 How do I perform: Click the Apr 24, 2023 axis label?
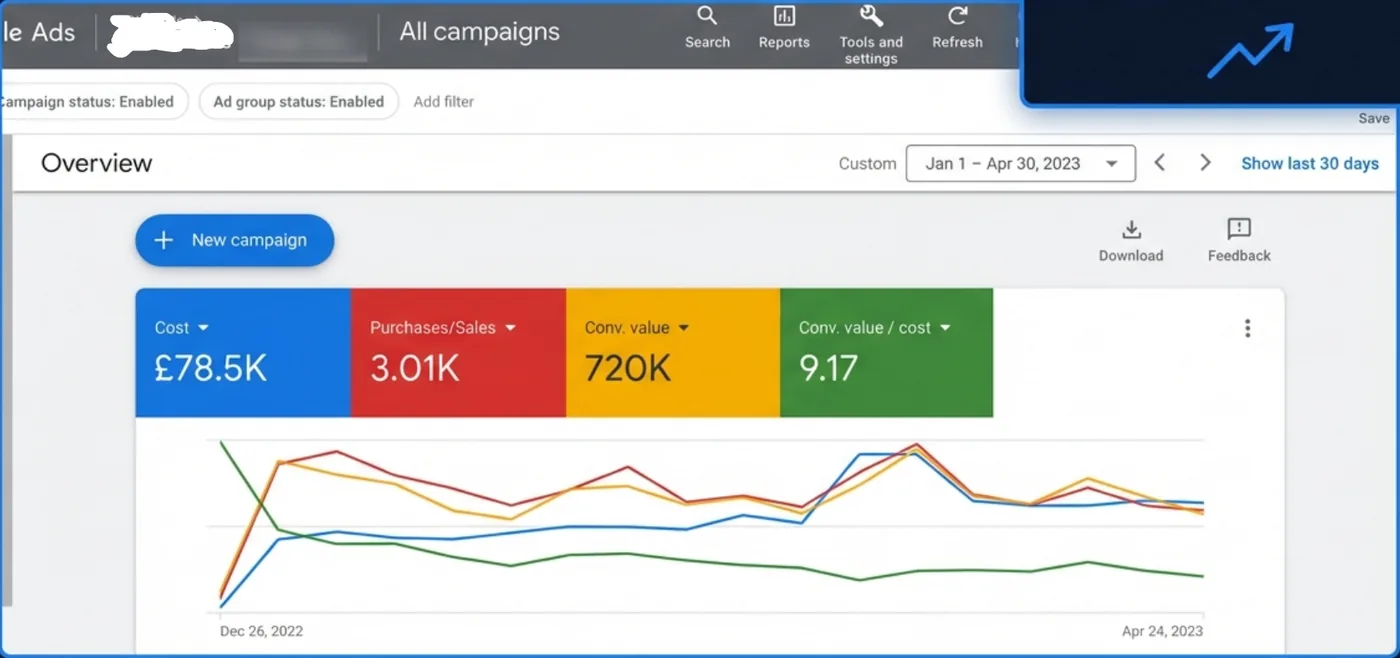pyautogui.click(x=1162, y=631)
